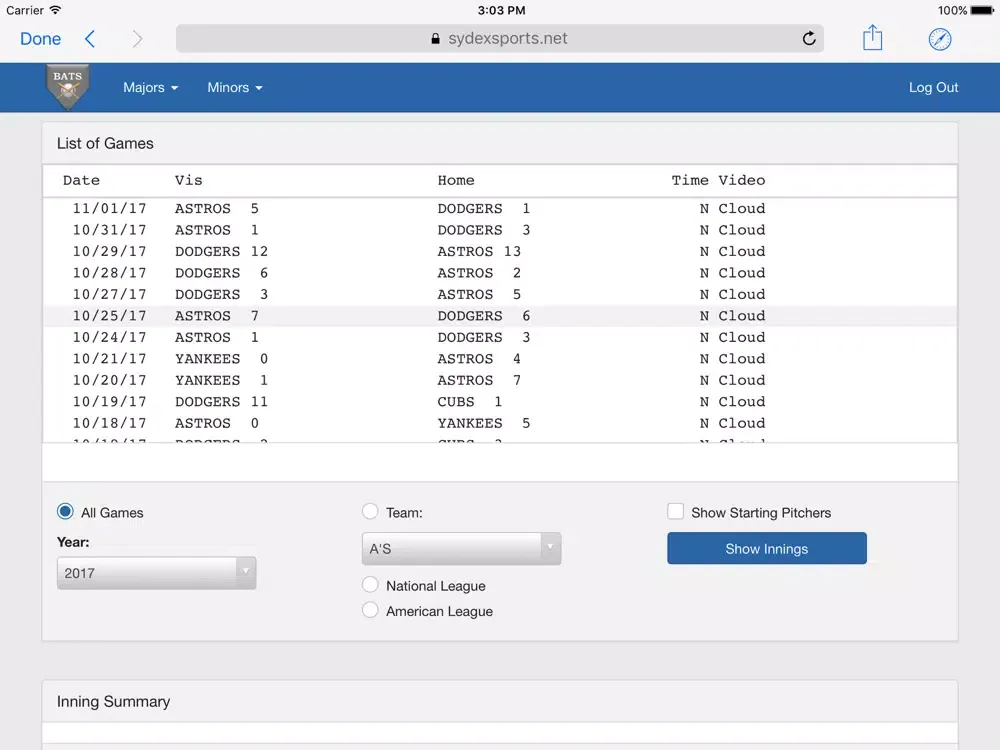Click the Log Out link
Screen dimensions: 1000x750
tap(933, 87)
